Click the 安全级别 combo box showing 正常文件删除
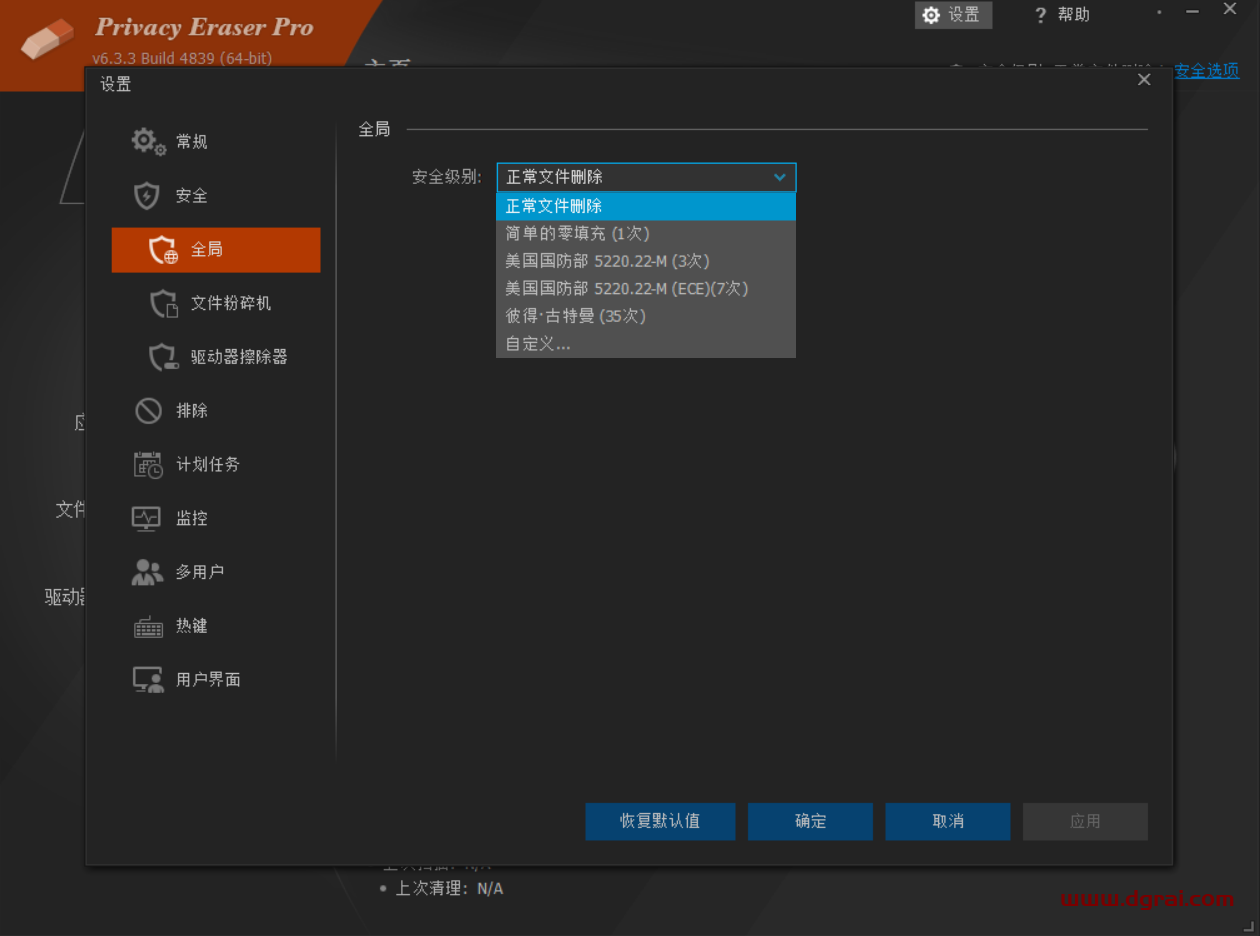 (646, 177)
